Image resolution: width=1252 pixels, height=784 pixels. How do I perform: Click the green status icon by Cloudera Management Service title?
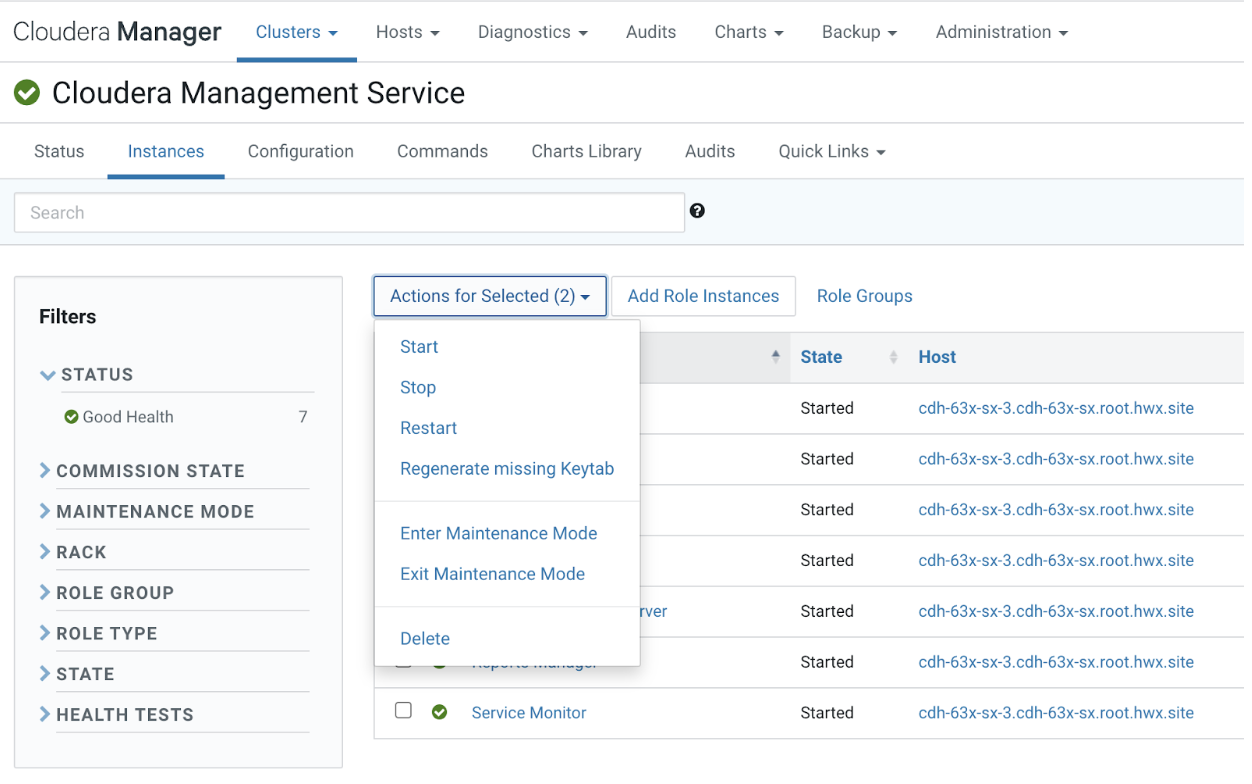click(x=27, y=93)
